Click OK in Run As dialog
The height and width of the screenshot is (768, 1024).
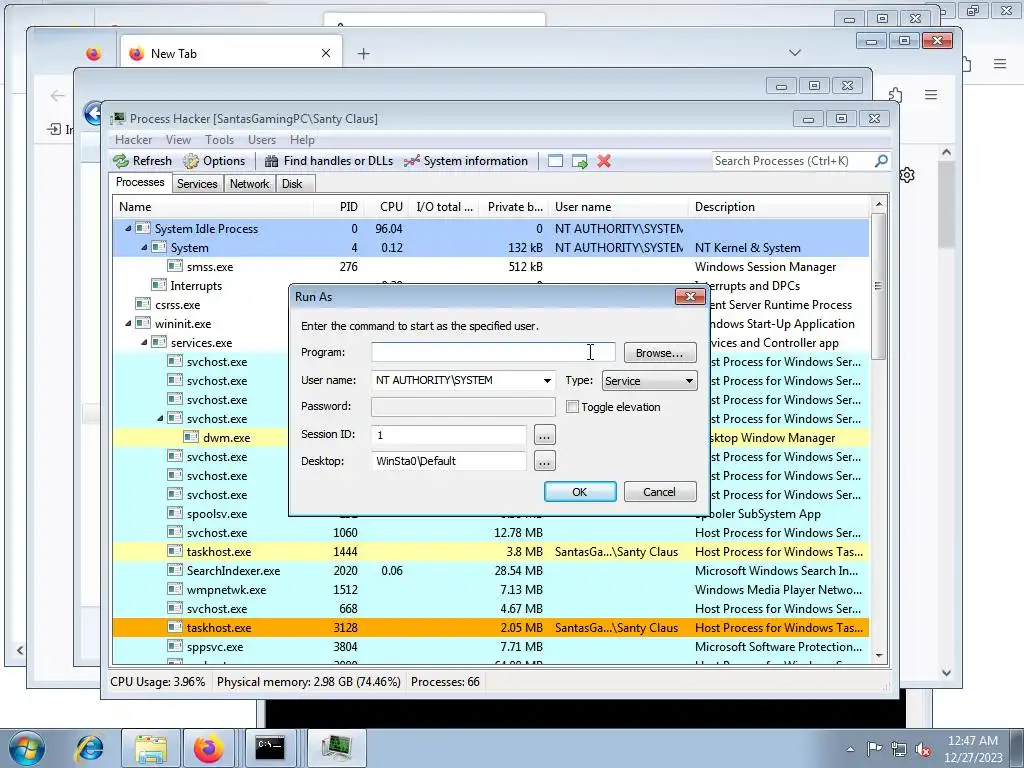pyautogui.click(x=580, y=492)
